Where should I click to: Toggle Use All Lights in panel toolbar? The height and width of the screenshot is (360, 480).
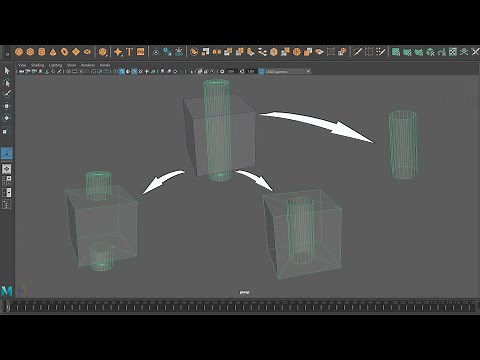pyautogui.click(x=147, y=71)
